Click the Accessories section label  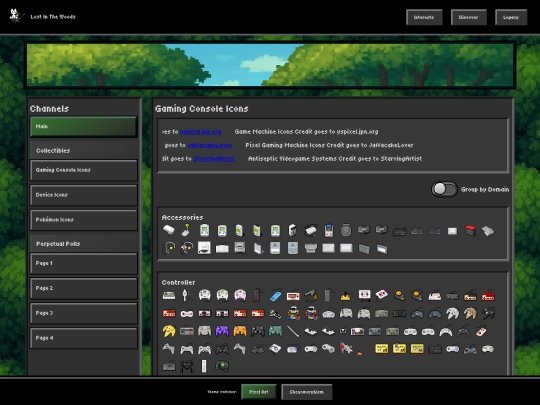(182, 217)
